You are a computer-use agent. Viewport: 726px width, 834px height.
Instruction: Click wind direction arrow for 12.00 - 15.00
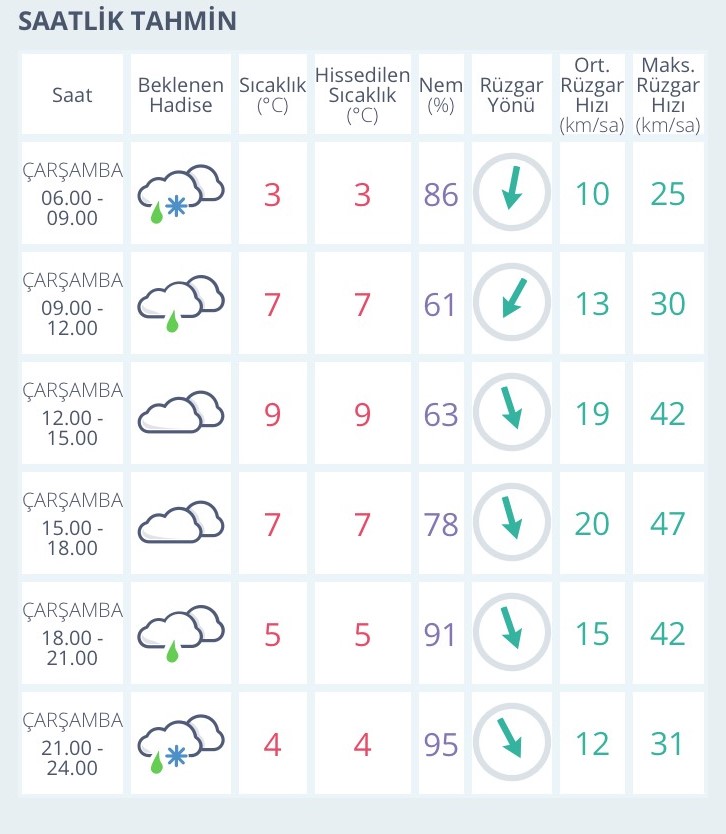512,412
